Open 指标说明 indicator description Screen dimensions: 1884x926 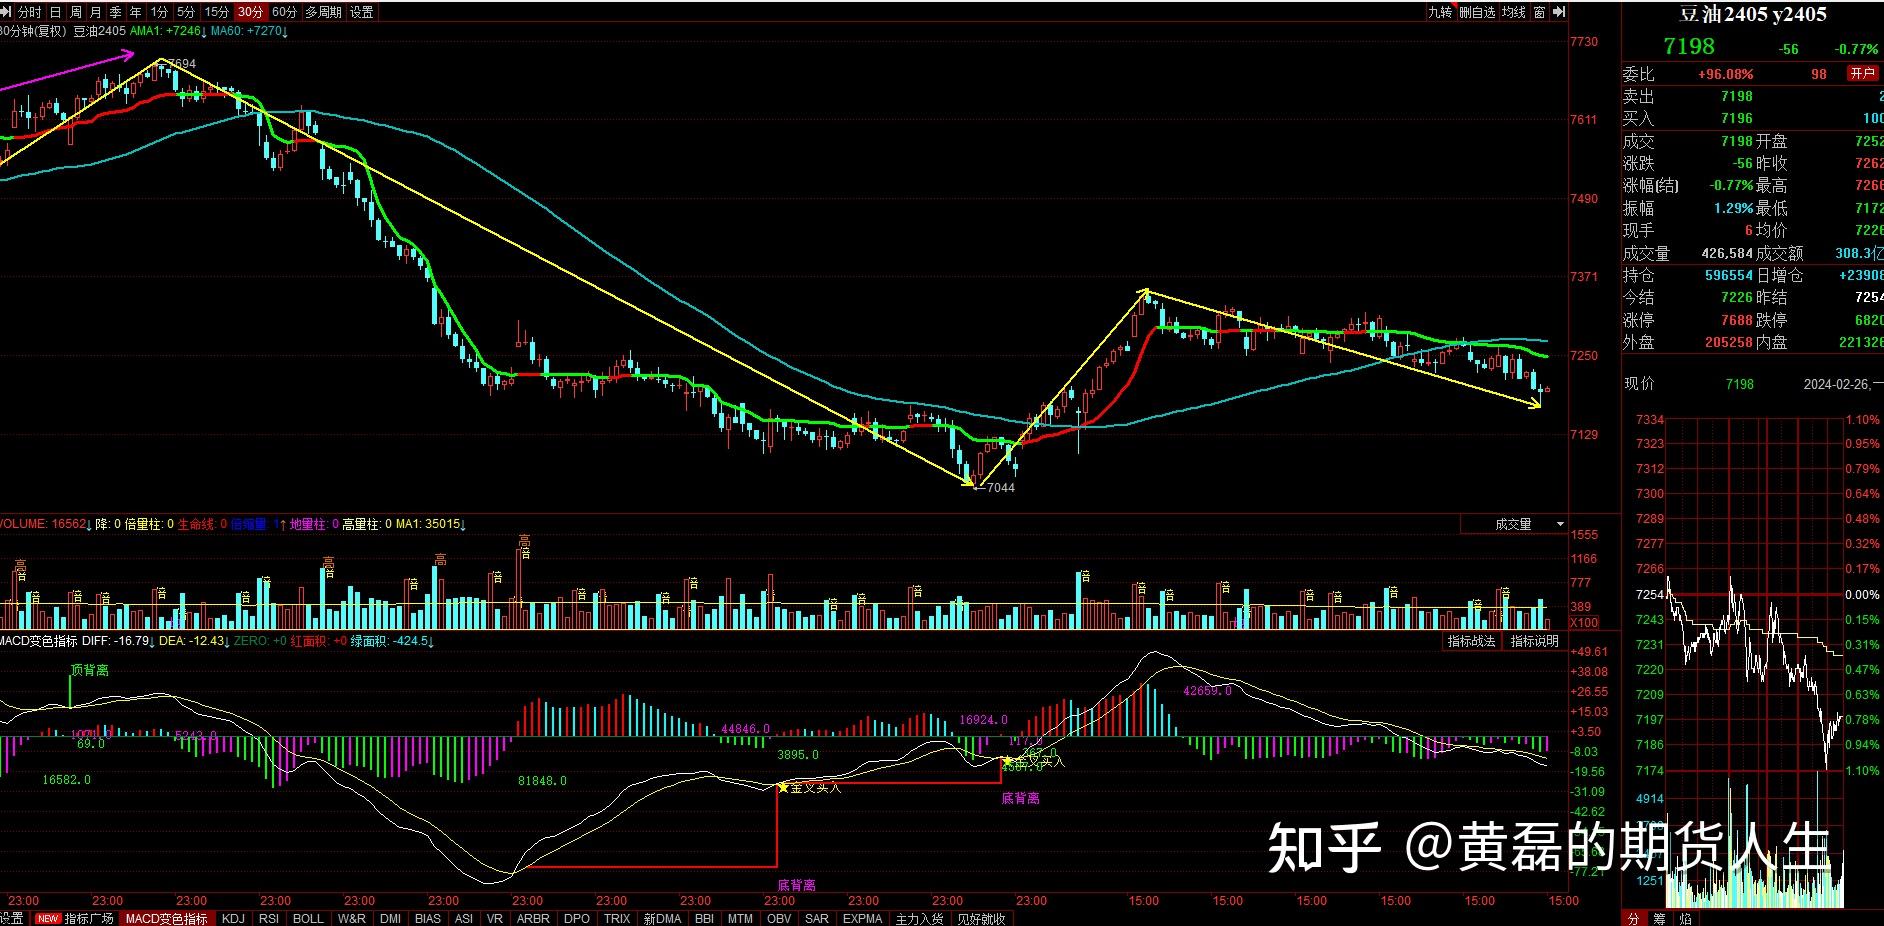tap(1534, 641)
